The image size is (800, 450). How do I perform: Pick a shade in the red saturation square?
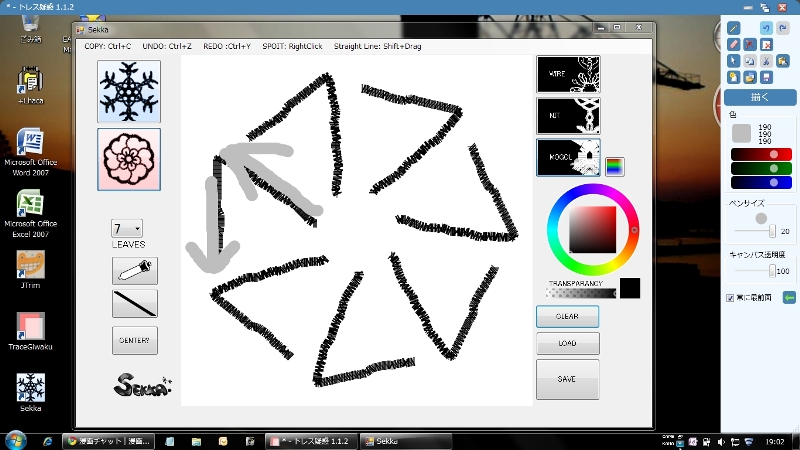click(592, 230)
